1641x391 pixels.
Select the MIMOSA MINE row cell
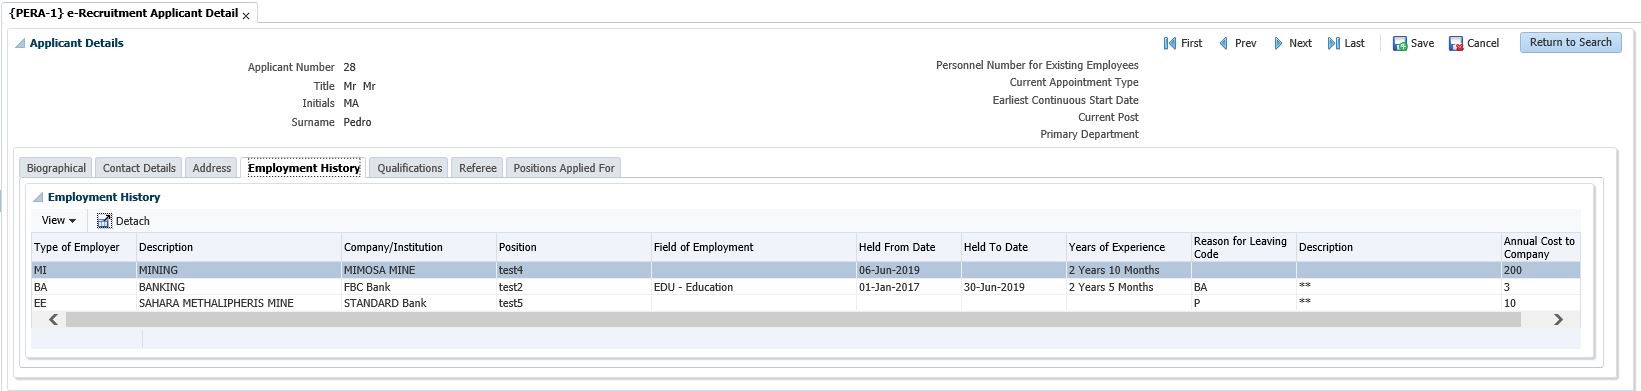click(x=418, y=270)
